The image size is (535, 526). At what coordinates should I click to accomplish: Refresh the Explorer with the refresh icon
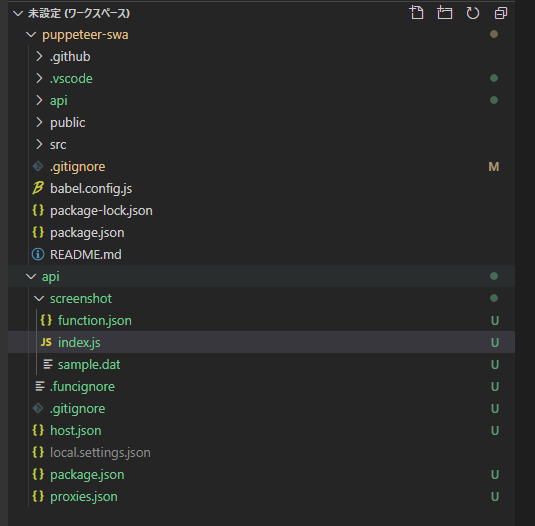pos(473,13)
